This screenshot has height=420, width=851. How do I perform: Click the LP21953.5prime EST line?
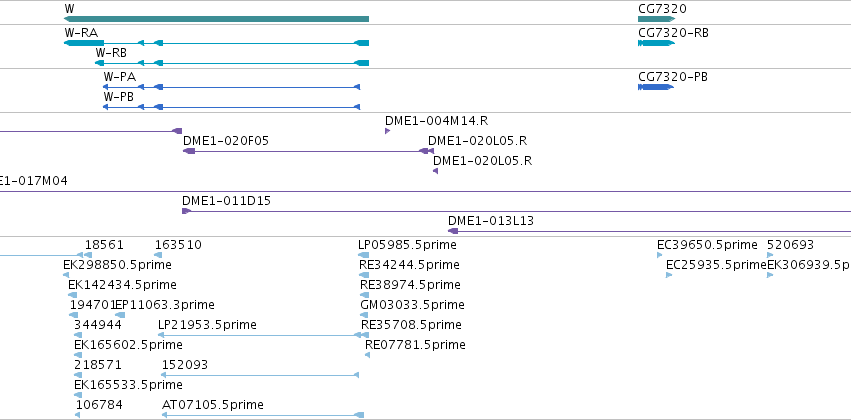click(x=263, y=335)
